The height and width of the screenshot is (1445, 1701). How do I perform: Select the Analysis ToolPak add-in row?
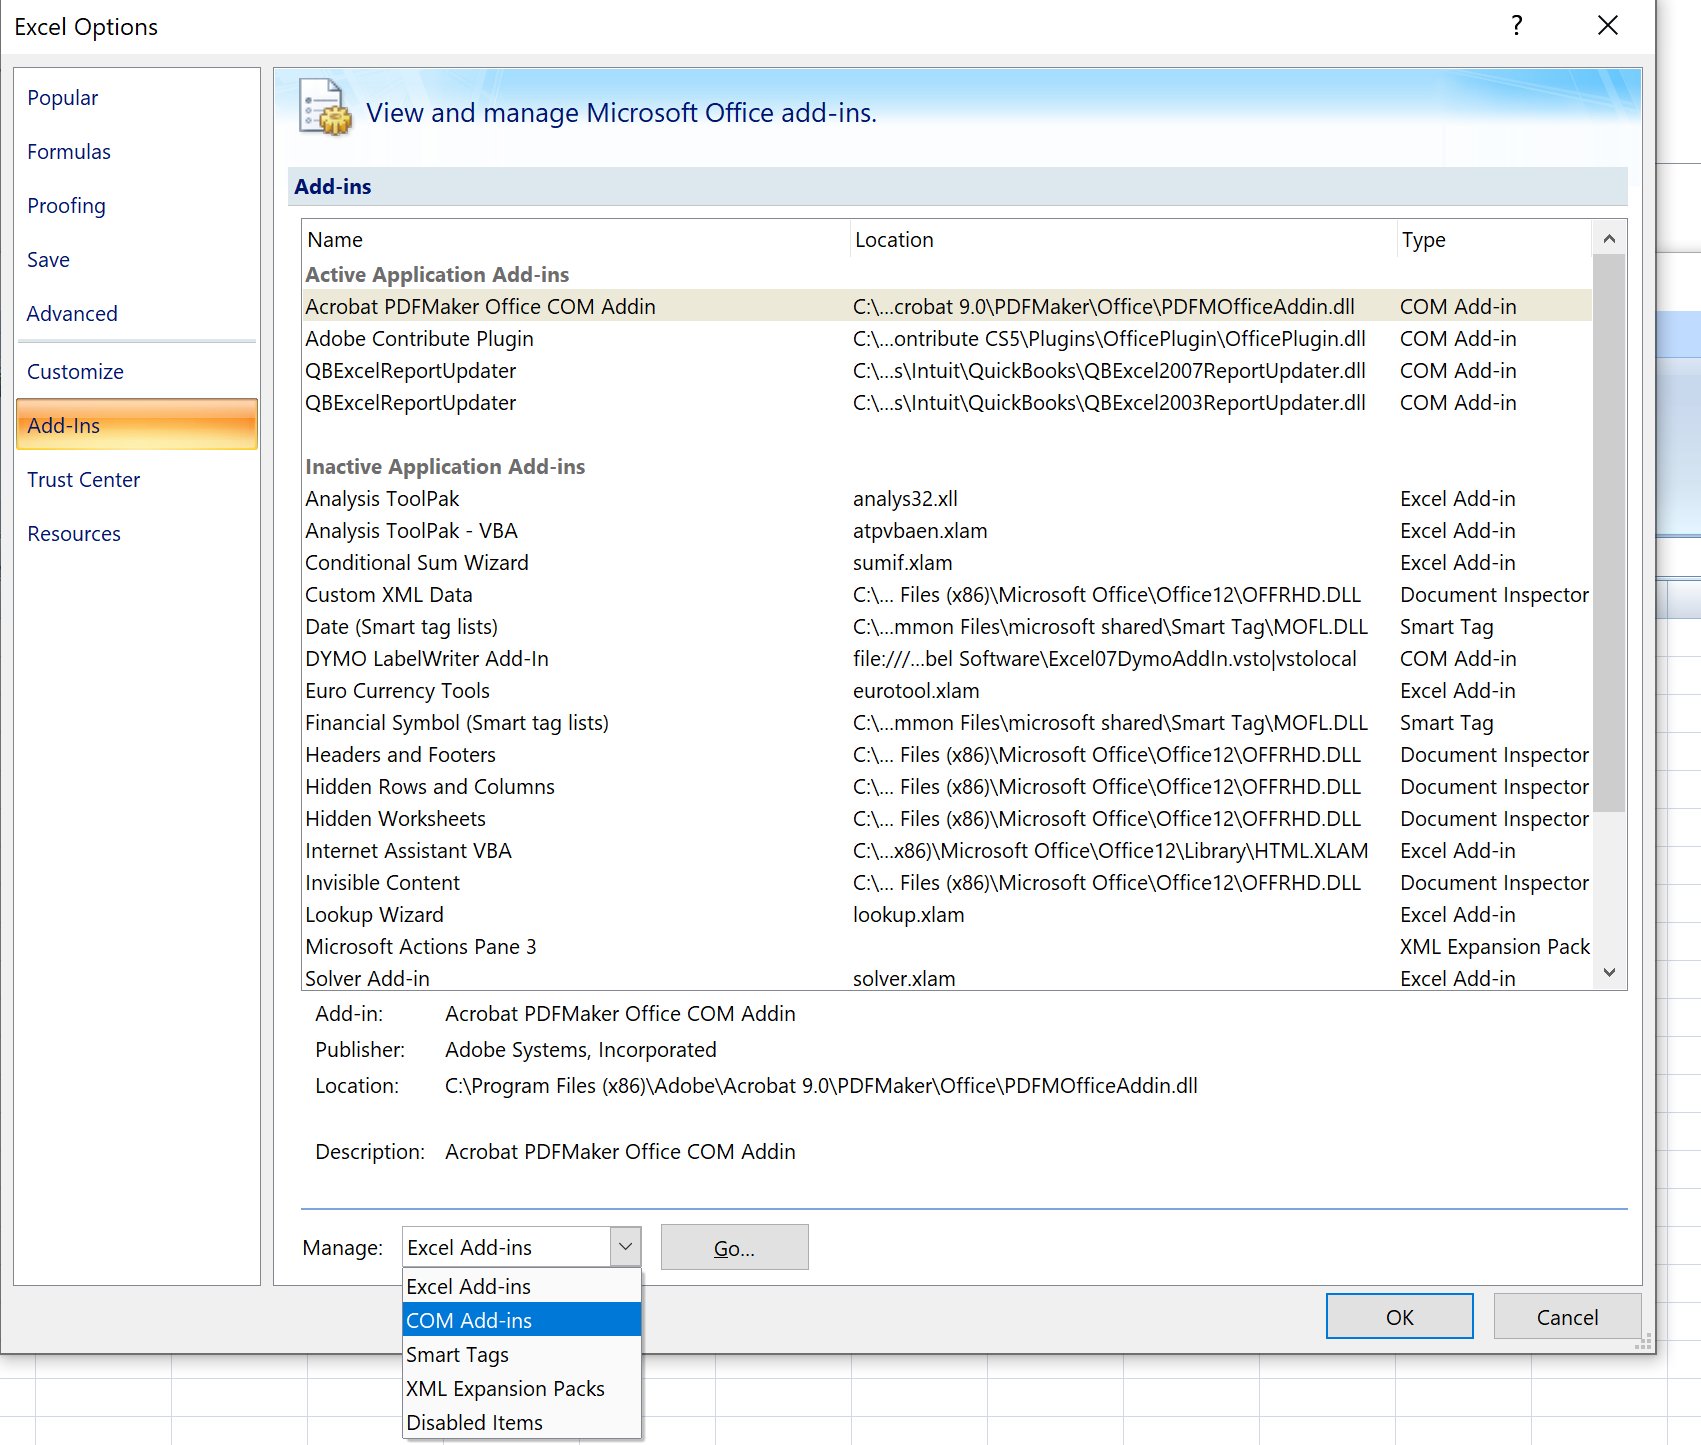(383, 499)
